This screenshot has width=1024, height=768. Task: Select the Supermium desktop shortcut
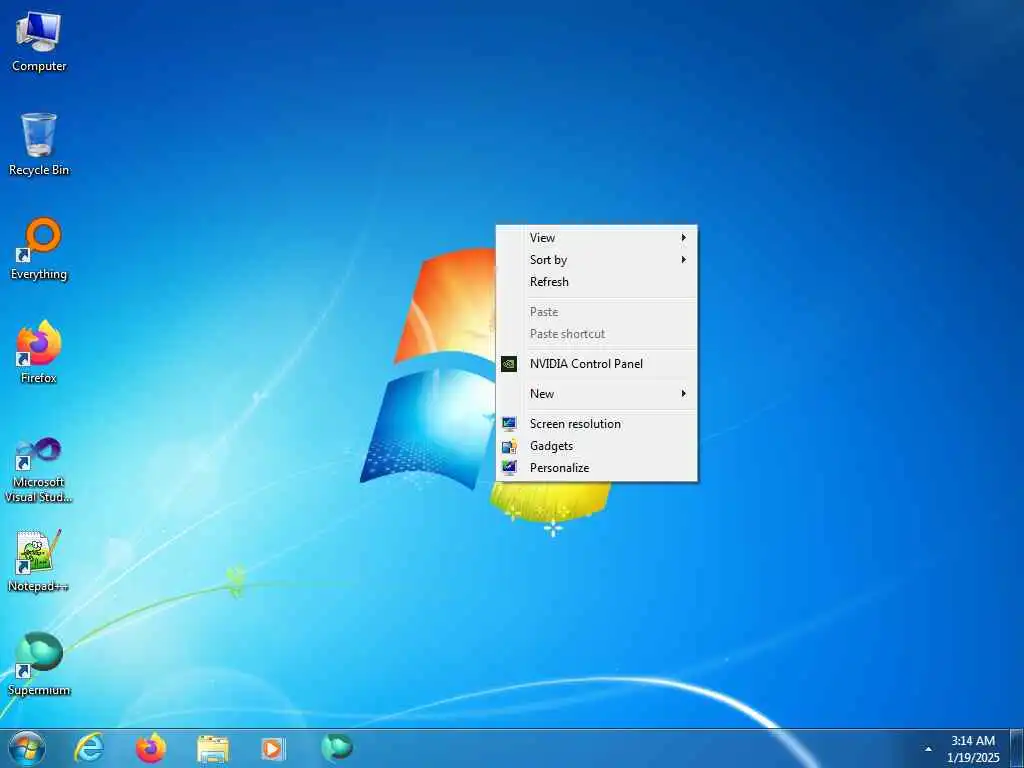click(39, 664)
